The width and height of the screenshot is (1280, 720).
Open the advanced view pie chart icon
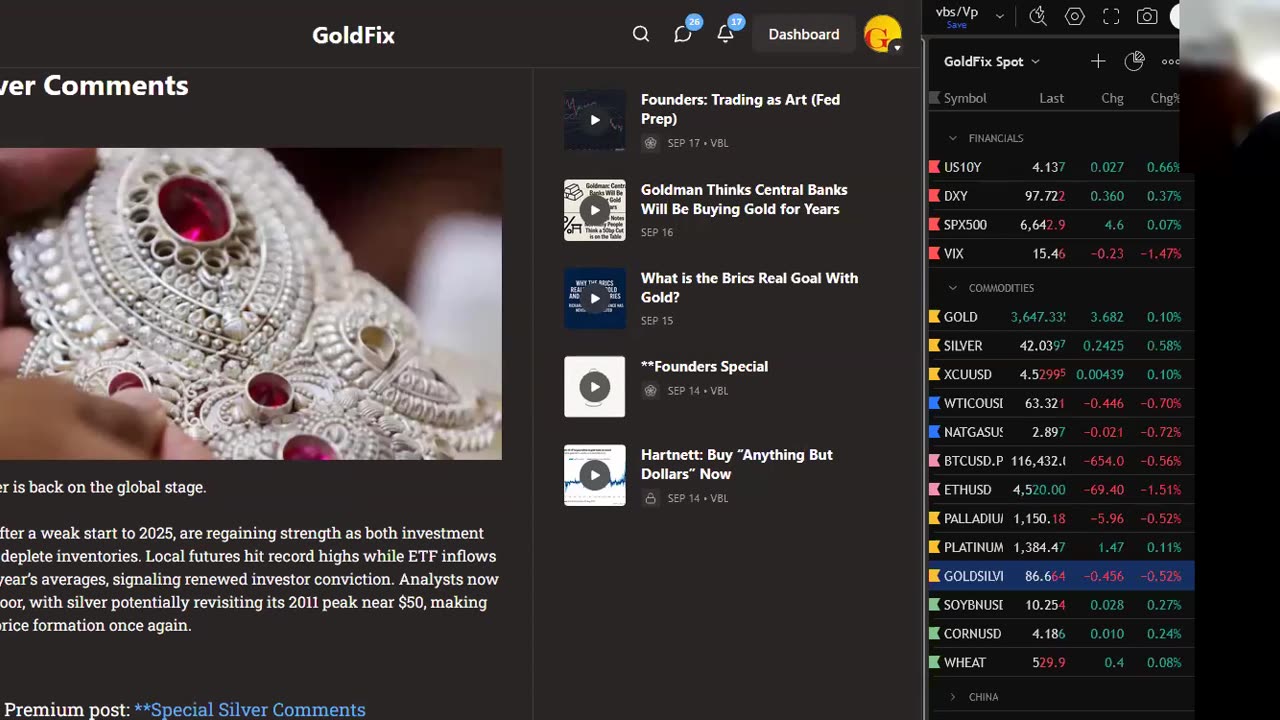(1134, 61)
